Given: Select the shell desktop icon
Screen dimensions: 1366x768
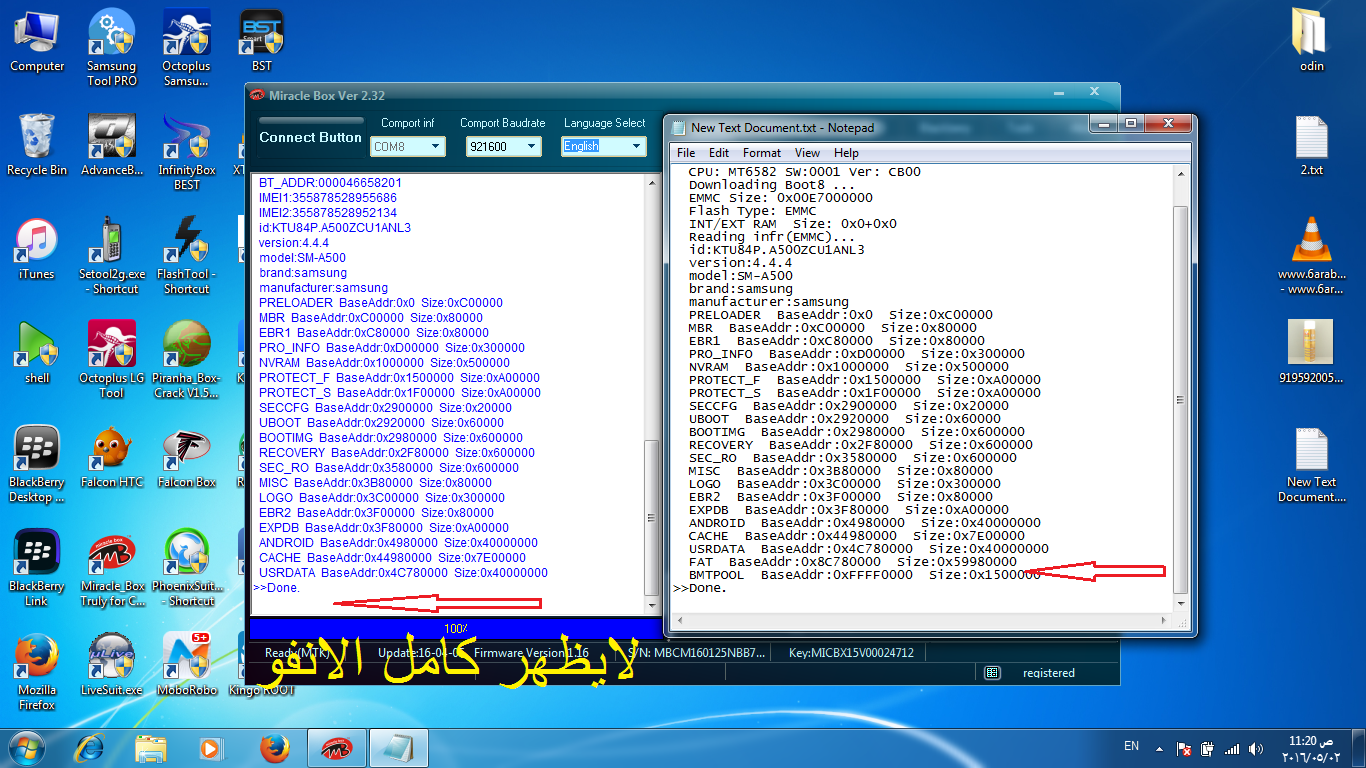Looking at the screenshot, I should pyautogui.click(x=37, y=353).
